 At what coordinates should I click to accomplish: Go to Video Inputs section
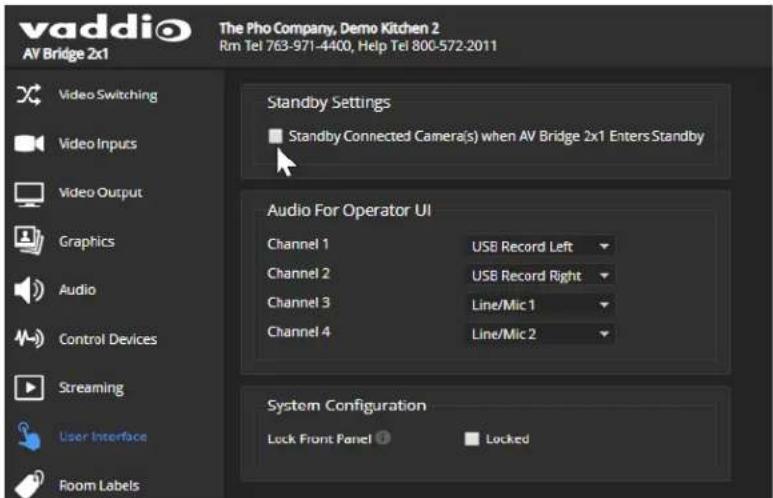point(98,143)
